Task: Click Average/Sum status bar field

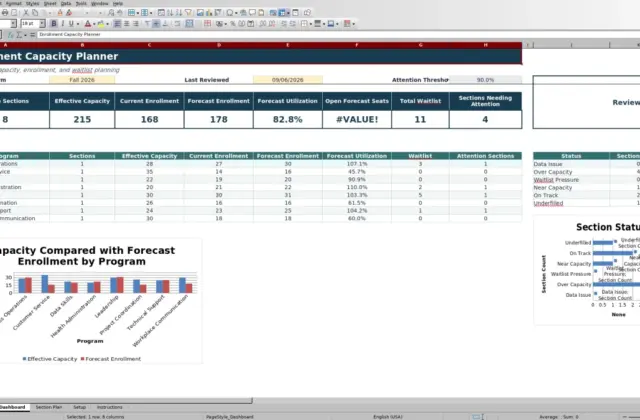Action: click(x=559, y=417)
